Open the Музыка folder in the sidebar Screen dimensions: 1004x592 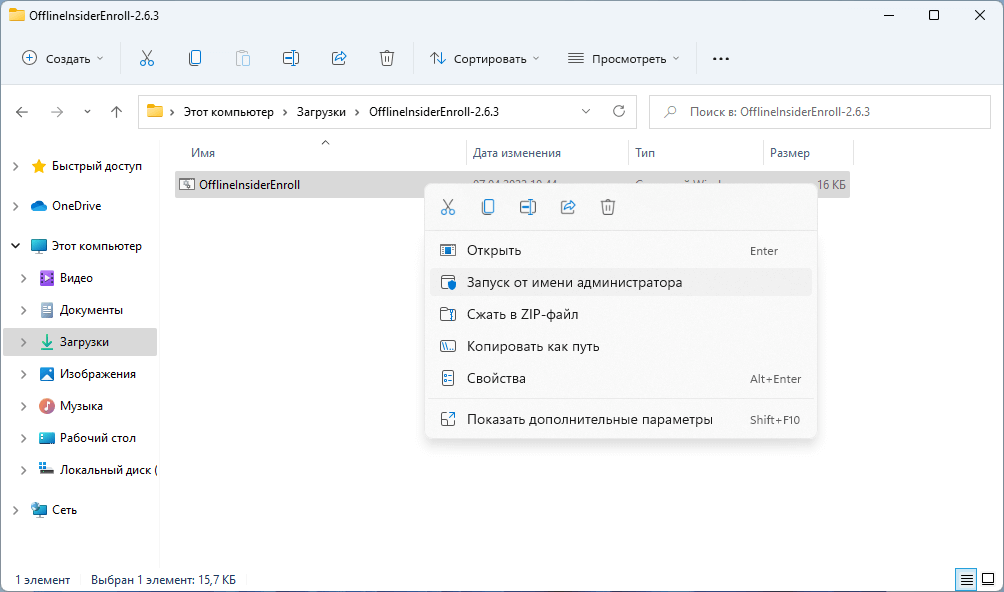[81, 406]
